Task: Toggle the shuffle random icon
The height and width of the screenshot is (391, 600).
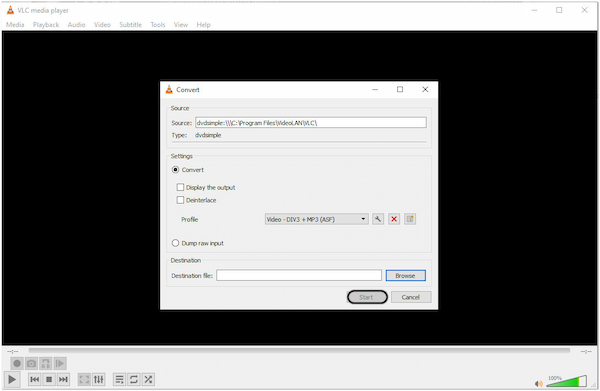Action: [x=148, y=379]
